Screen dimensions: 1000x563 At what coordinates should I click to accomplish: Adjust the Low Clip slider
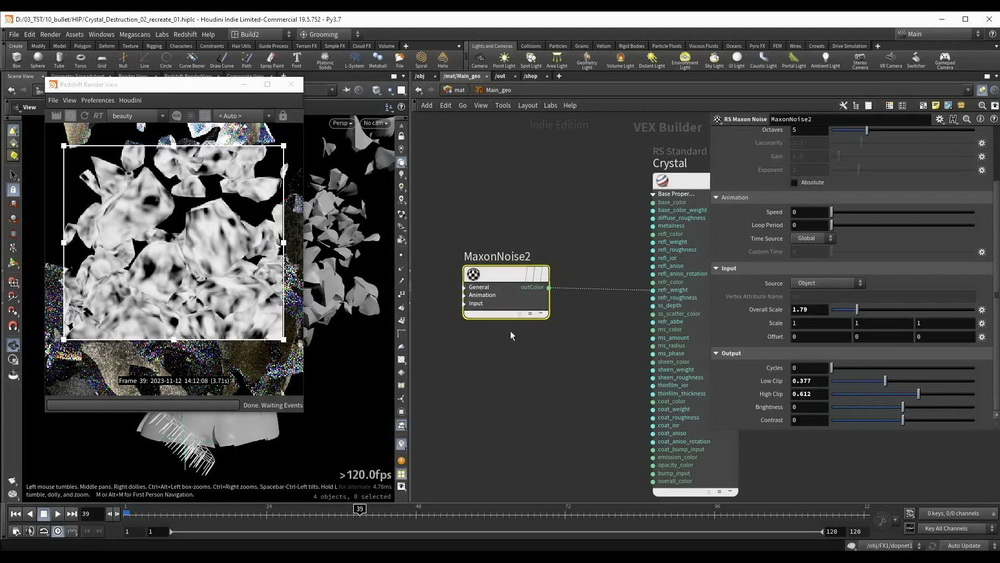click(903, 381)
